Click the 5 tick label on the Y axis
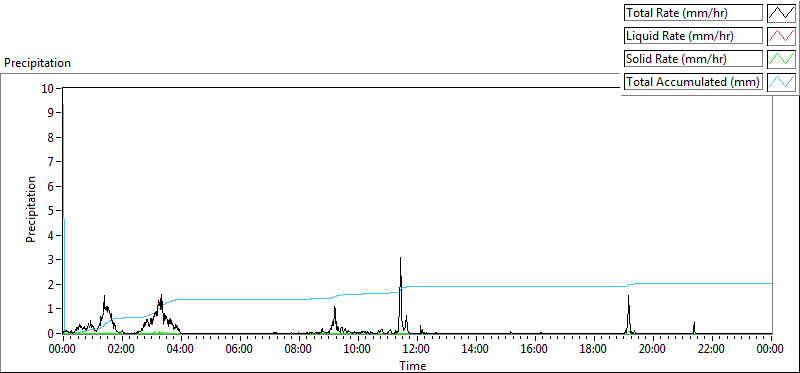This screenshot has height=373, width=800. pyautogui.click(x=51, y=211)
